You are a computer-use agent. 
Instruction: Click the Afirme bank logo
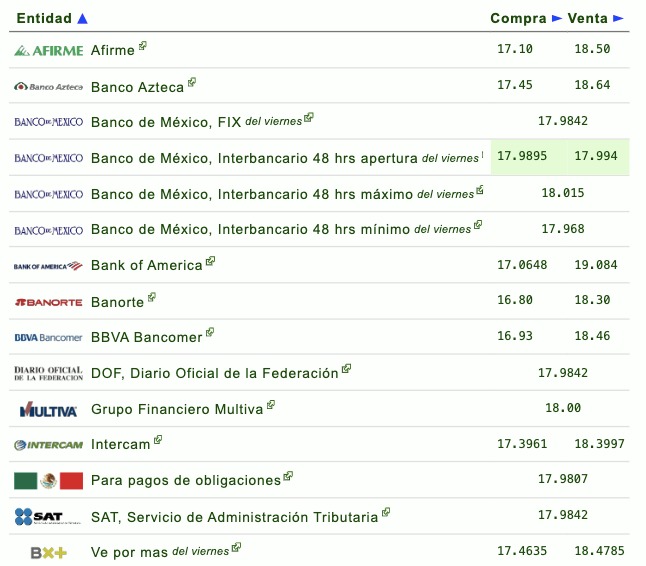tap(49, 51)
